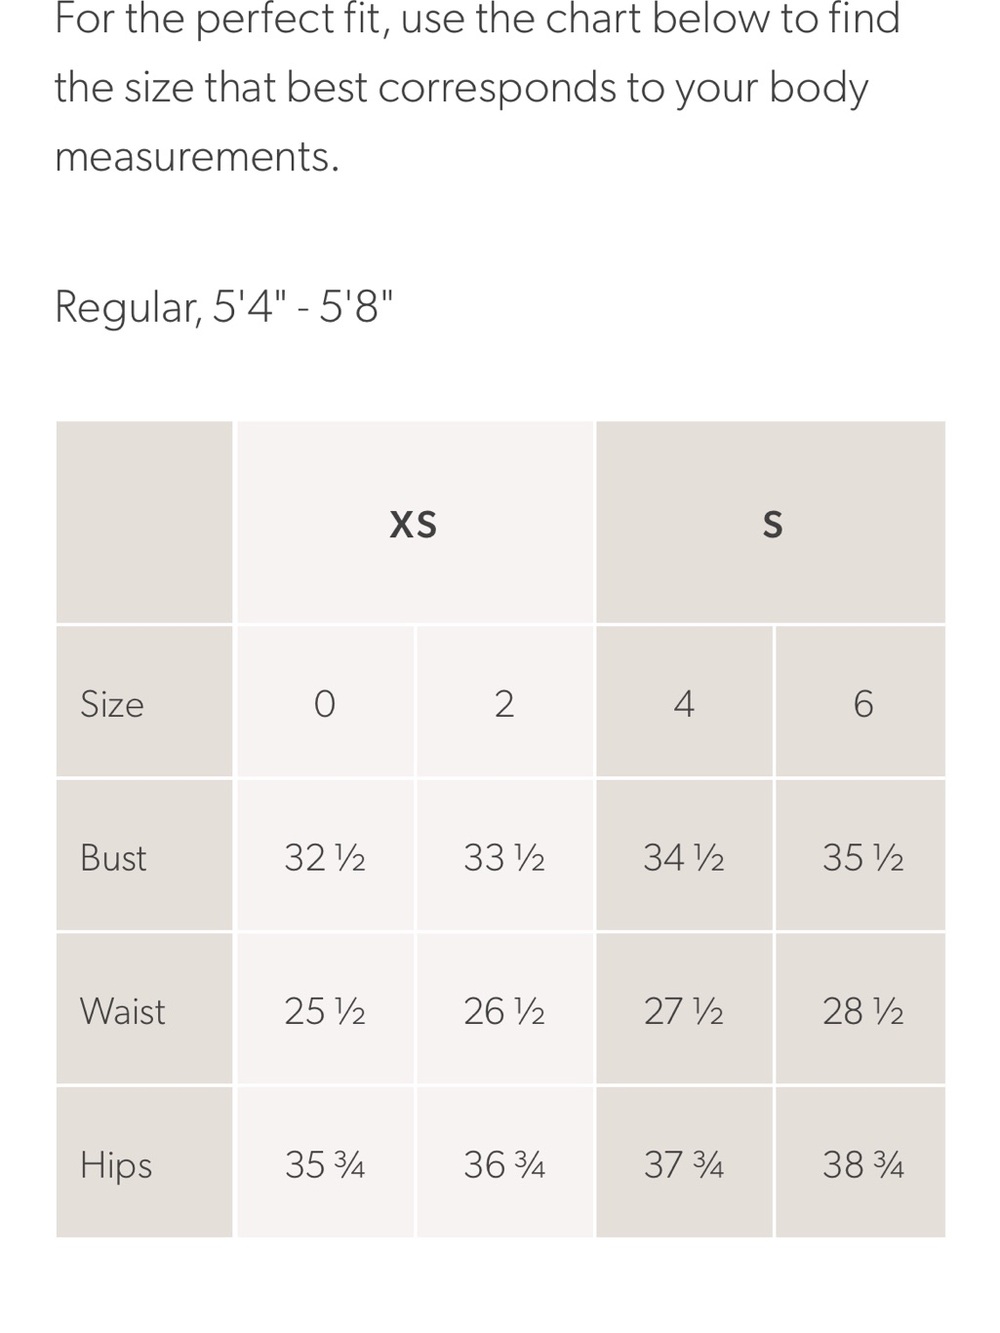Screen dimensions: 1000x1333
Task: Click bust measurement 34 ½
Action: pyautogui.click(x=684, y=857)
